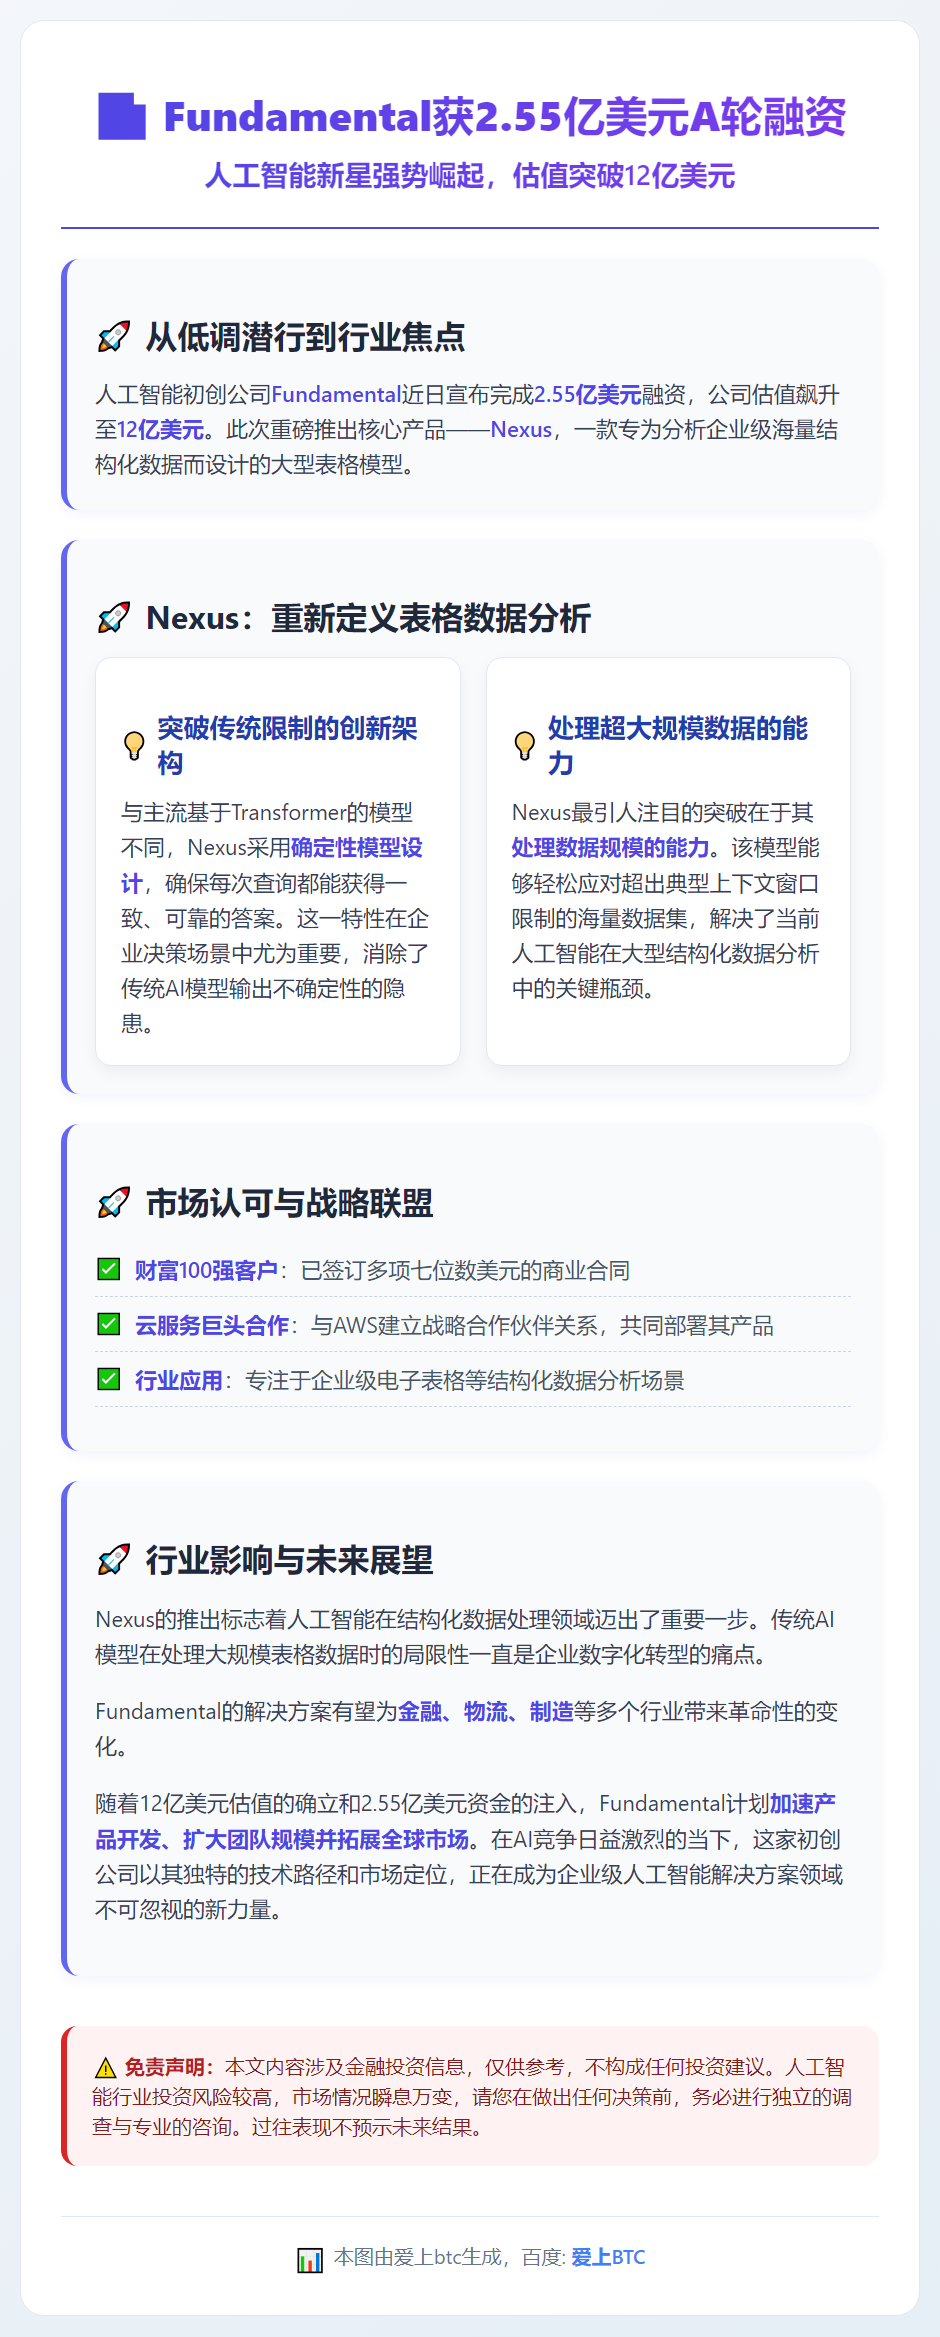
Task: Click the subtitle 人工智能新星强势崛起，估值突破12亿美元
Action: [470, 176]
